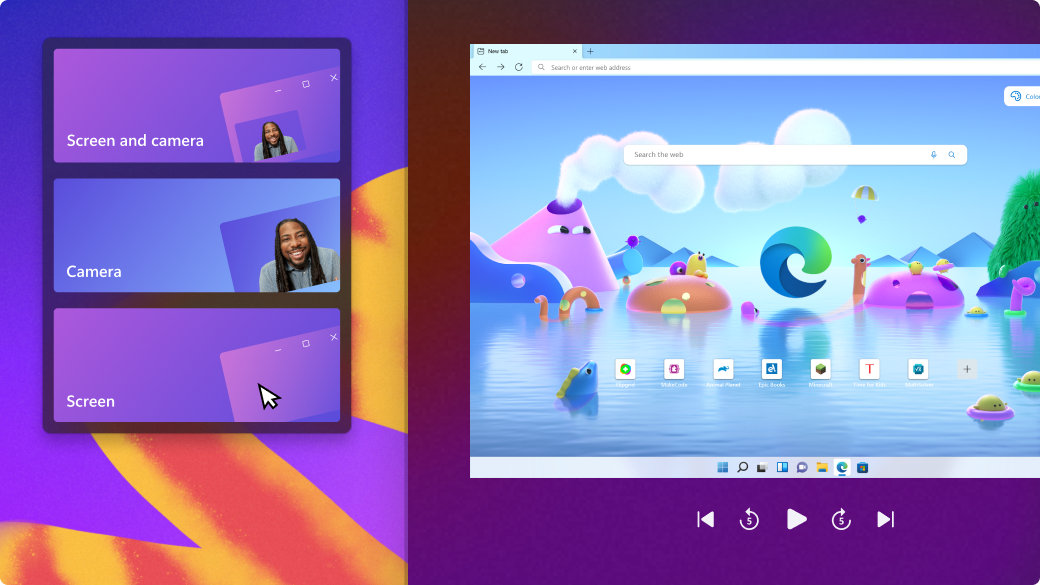The width and height of the screenshot is (1040, 585).
Task: Add a new quick link shortcut
Action: 967,370
